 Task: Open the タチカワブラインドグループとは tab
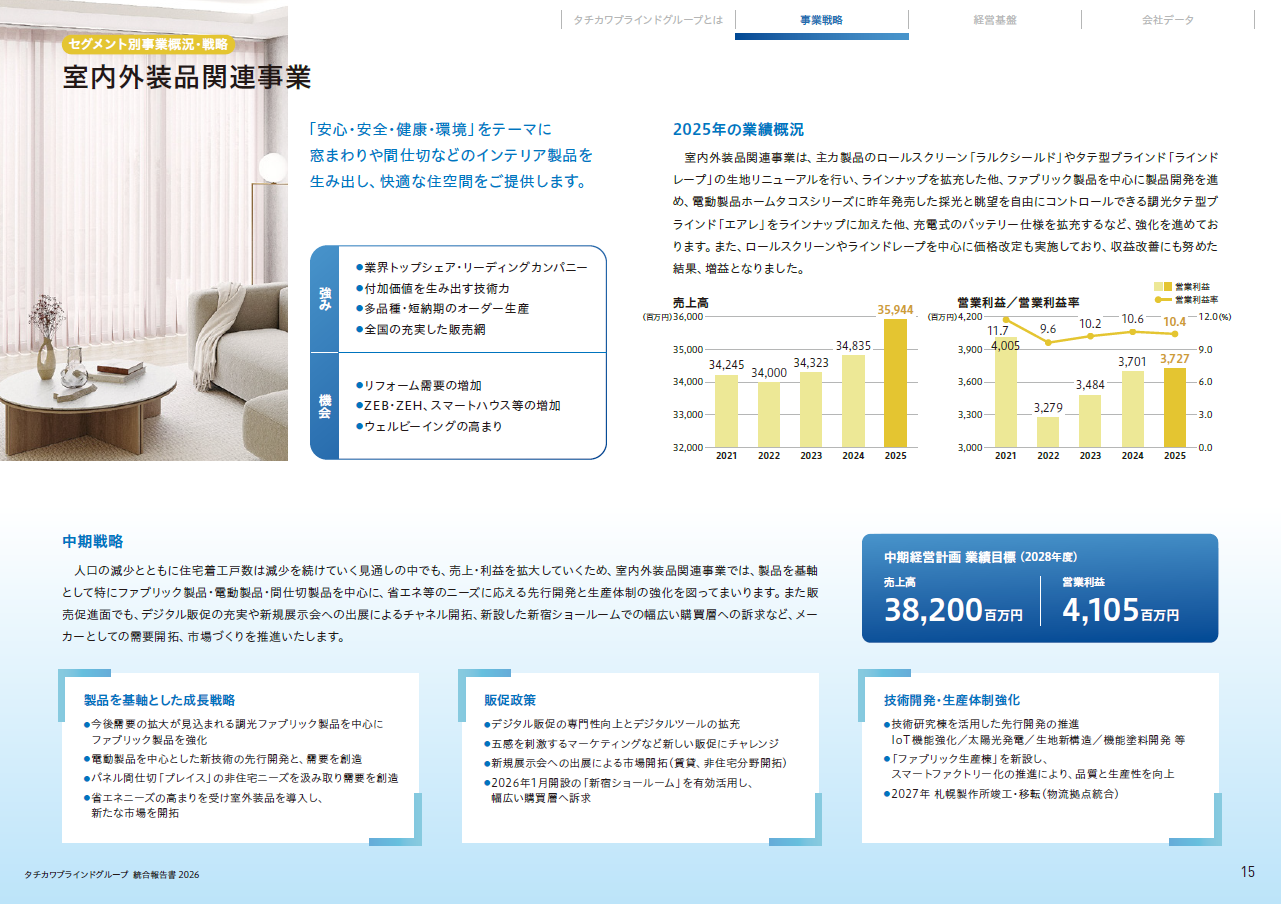[x=648, y=20]
